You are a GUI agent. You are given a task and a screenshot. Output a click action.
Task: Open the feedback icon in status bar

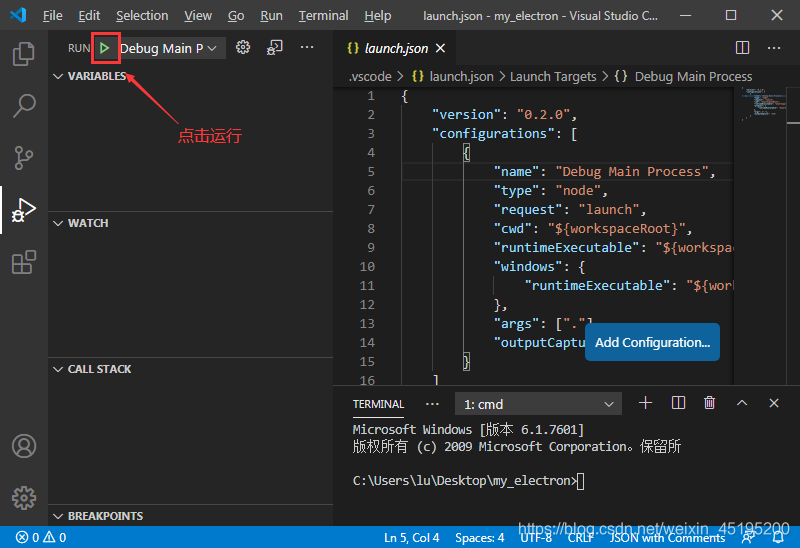click(748, 537)
